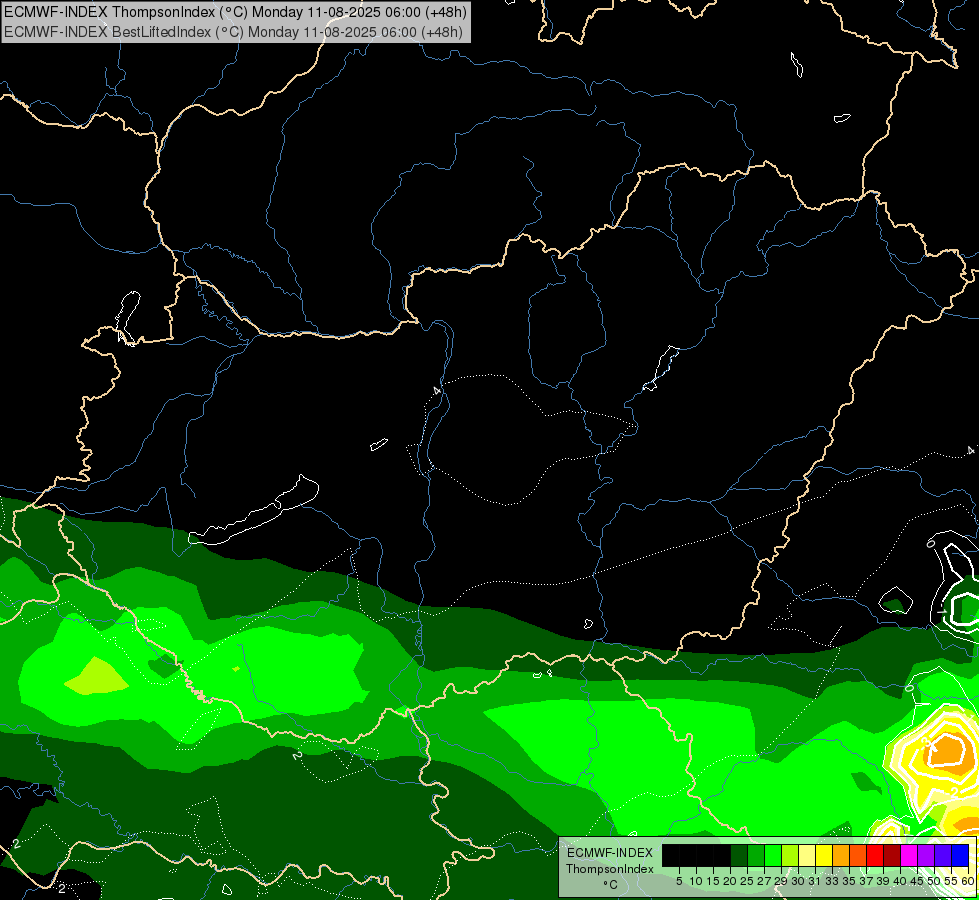Click the legend scale value 37

[866, 881]
